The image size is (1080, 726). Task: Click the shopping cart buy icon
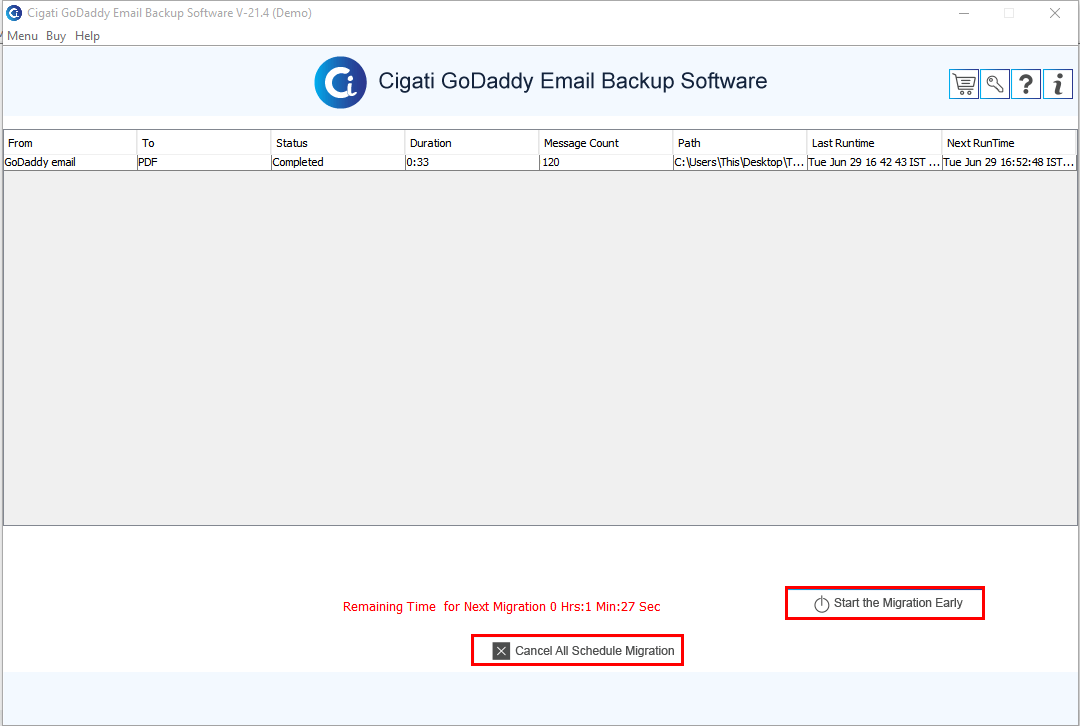[x=964, y=85]
